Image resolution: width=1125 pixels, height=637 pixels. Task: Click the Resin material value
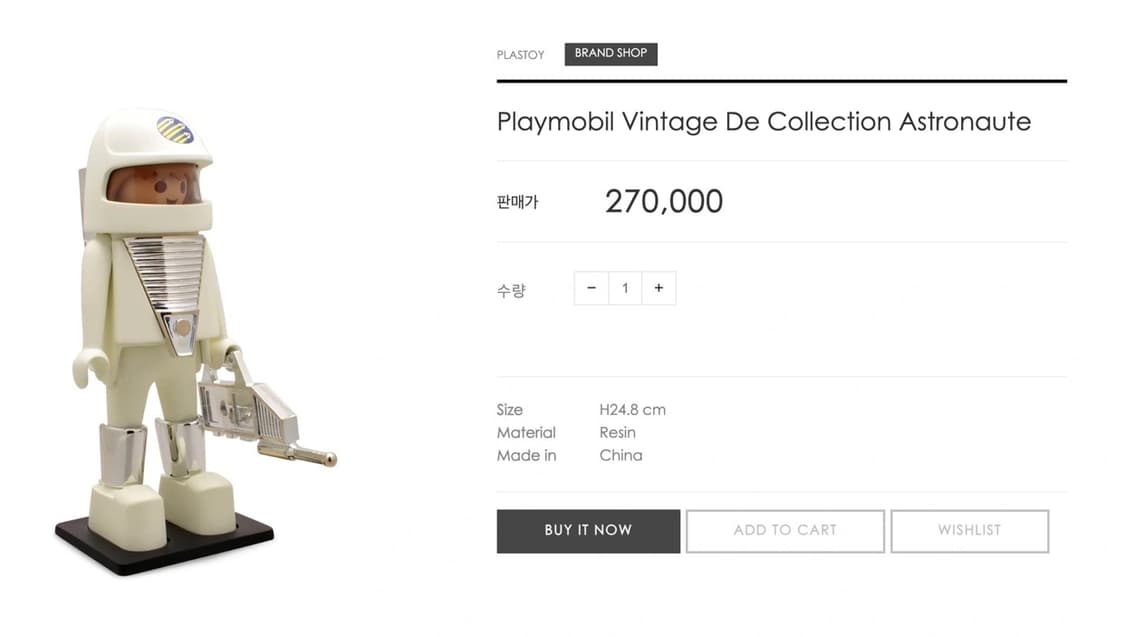point(617,433)
